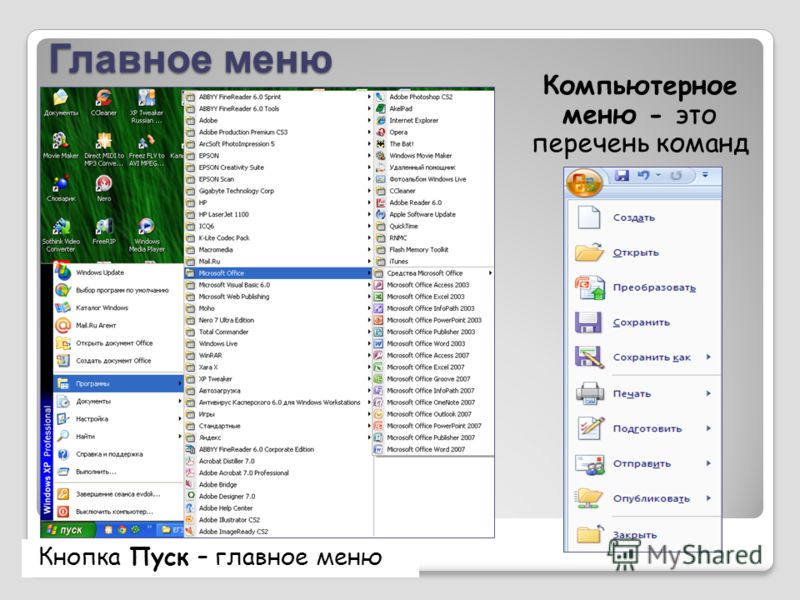Click the Undo icon in quick access toolbar
This screenshot has width=800, height=600.
(x=643, y=176)
